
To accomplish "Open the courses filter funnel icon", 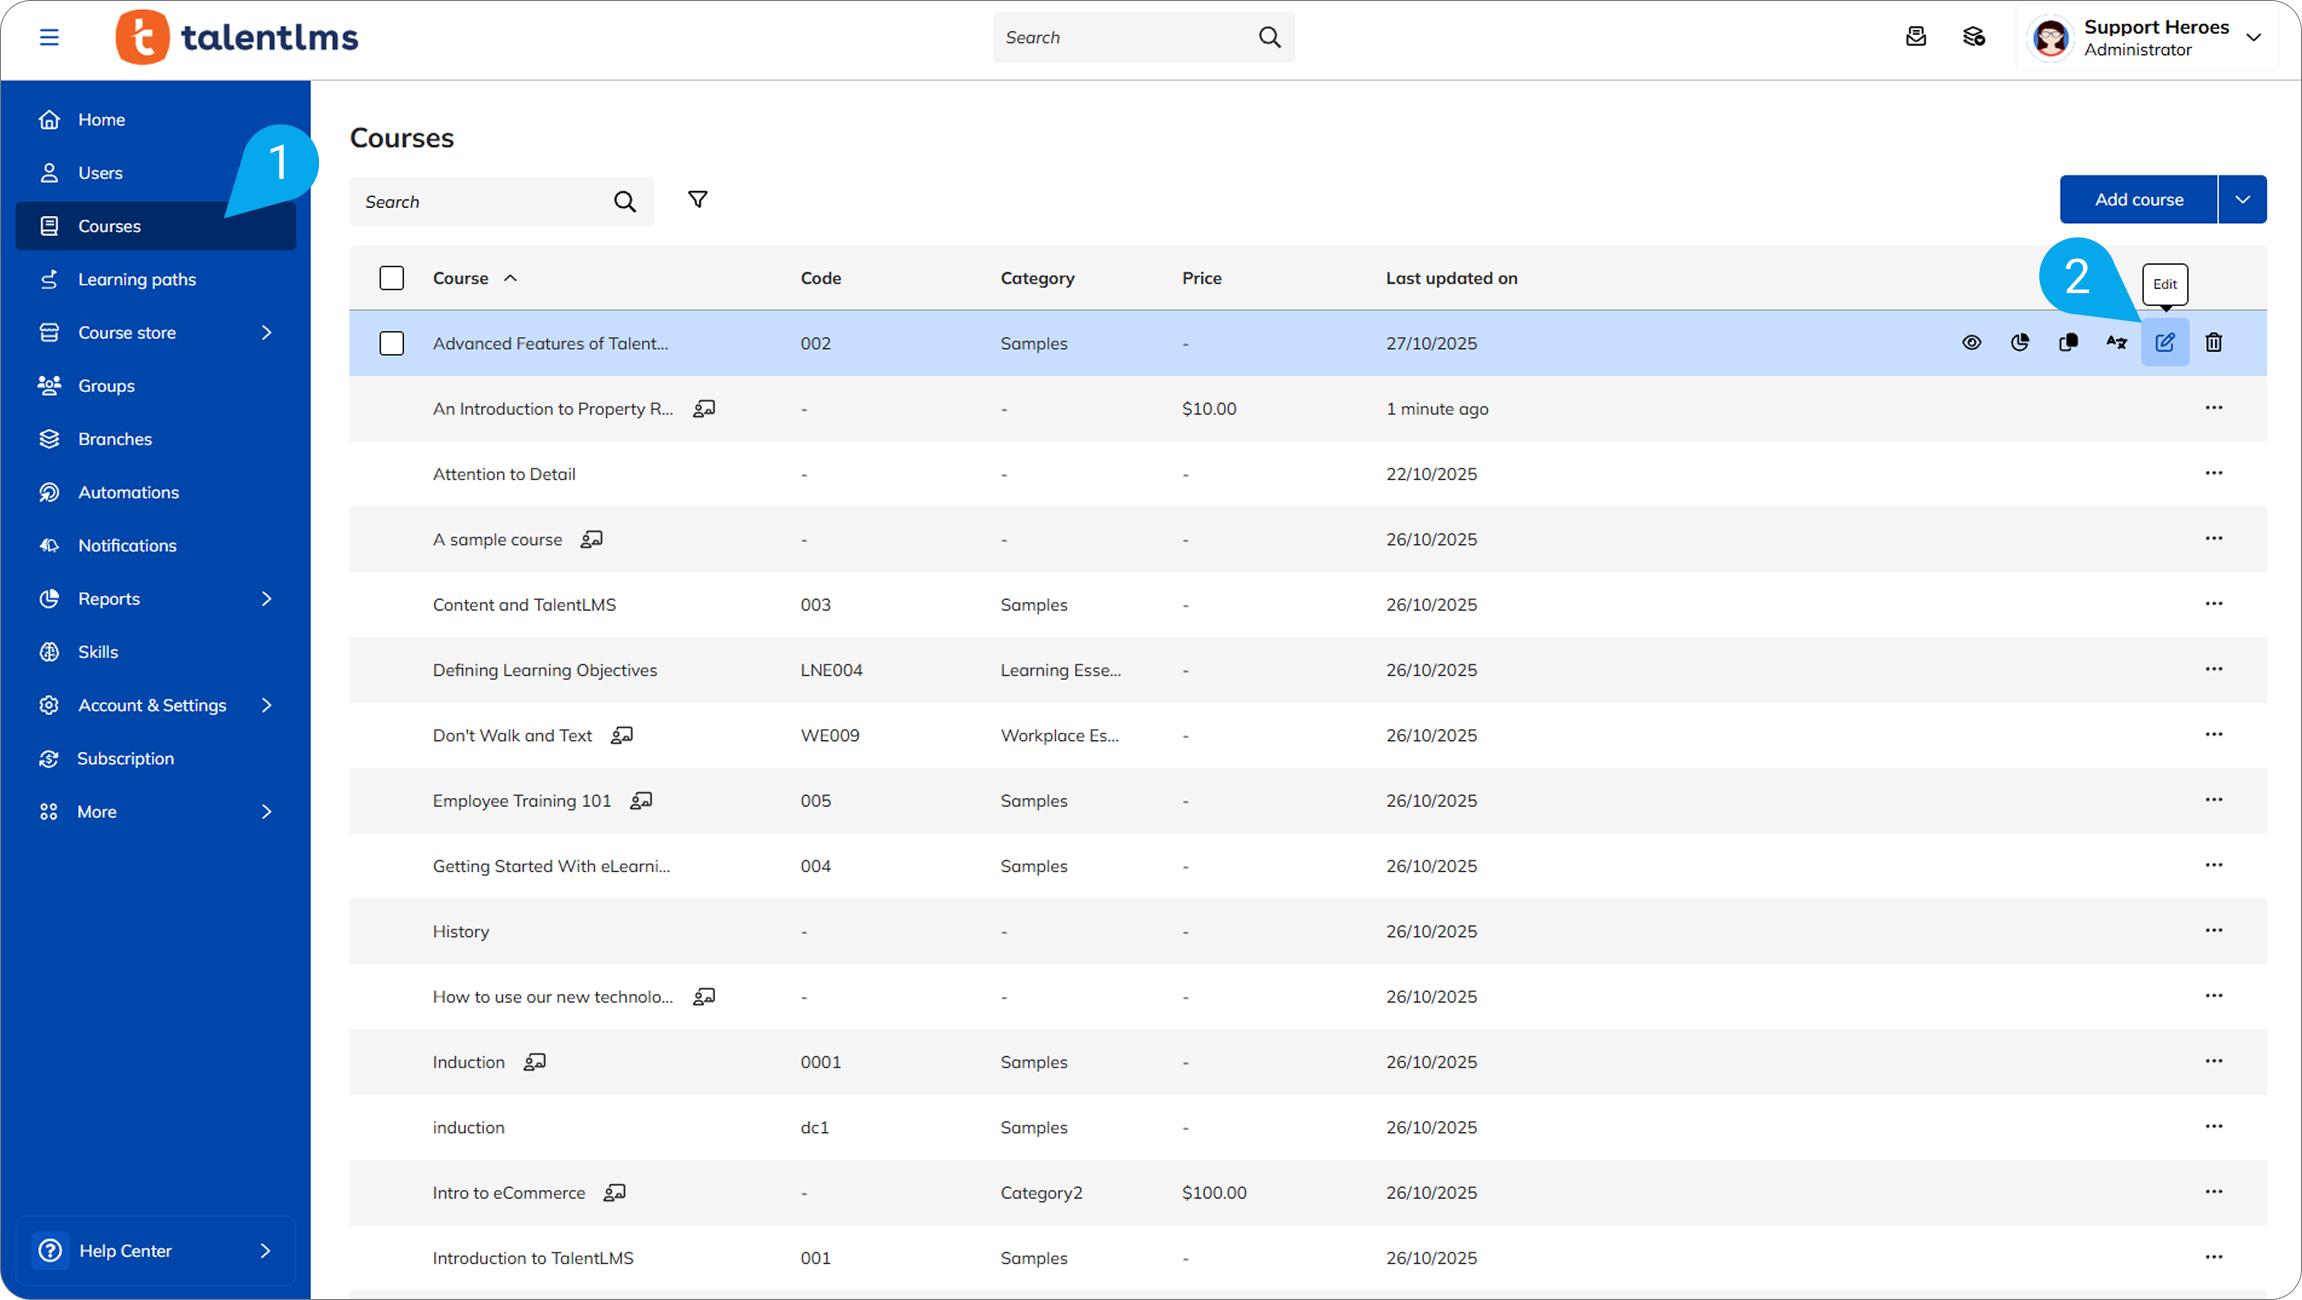I will pos(698,200).
